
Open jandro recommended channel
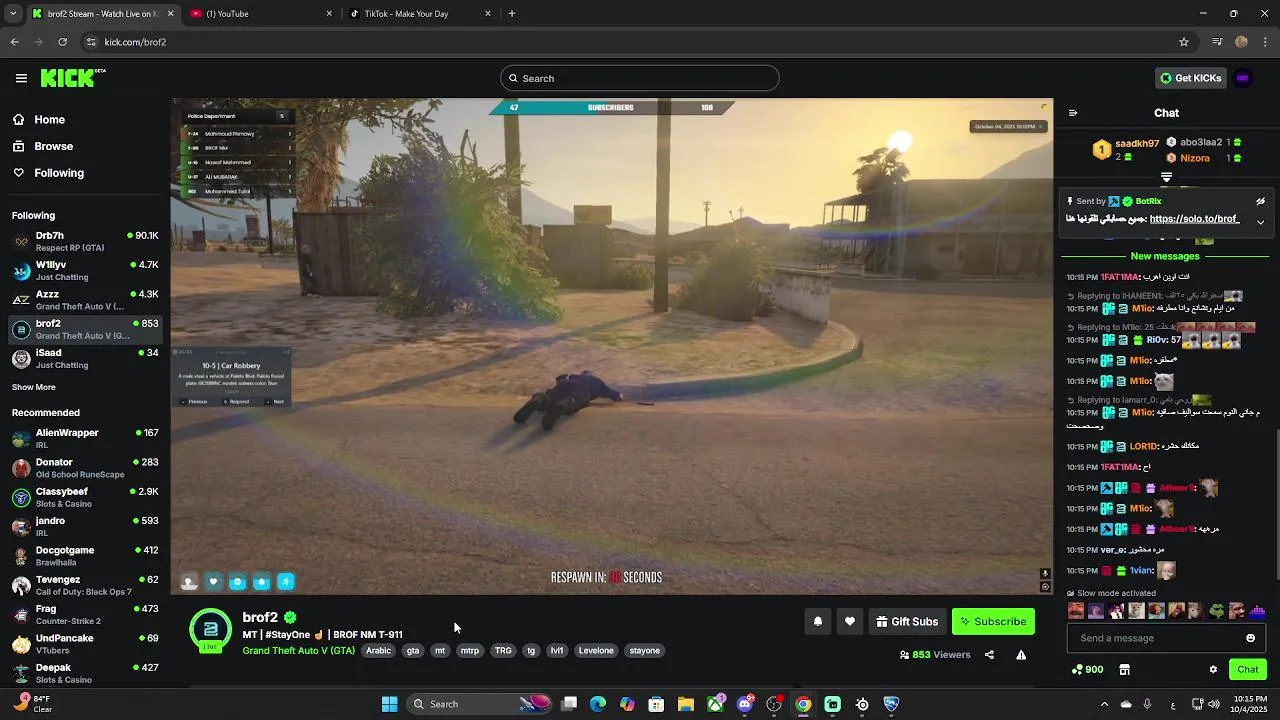[85, 526]
